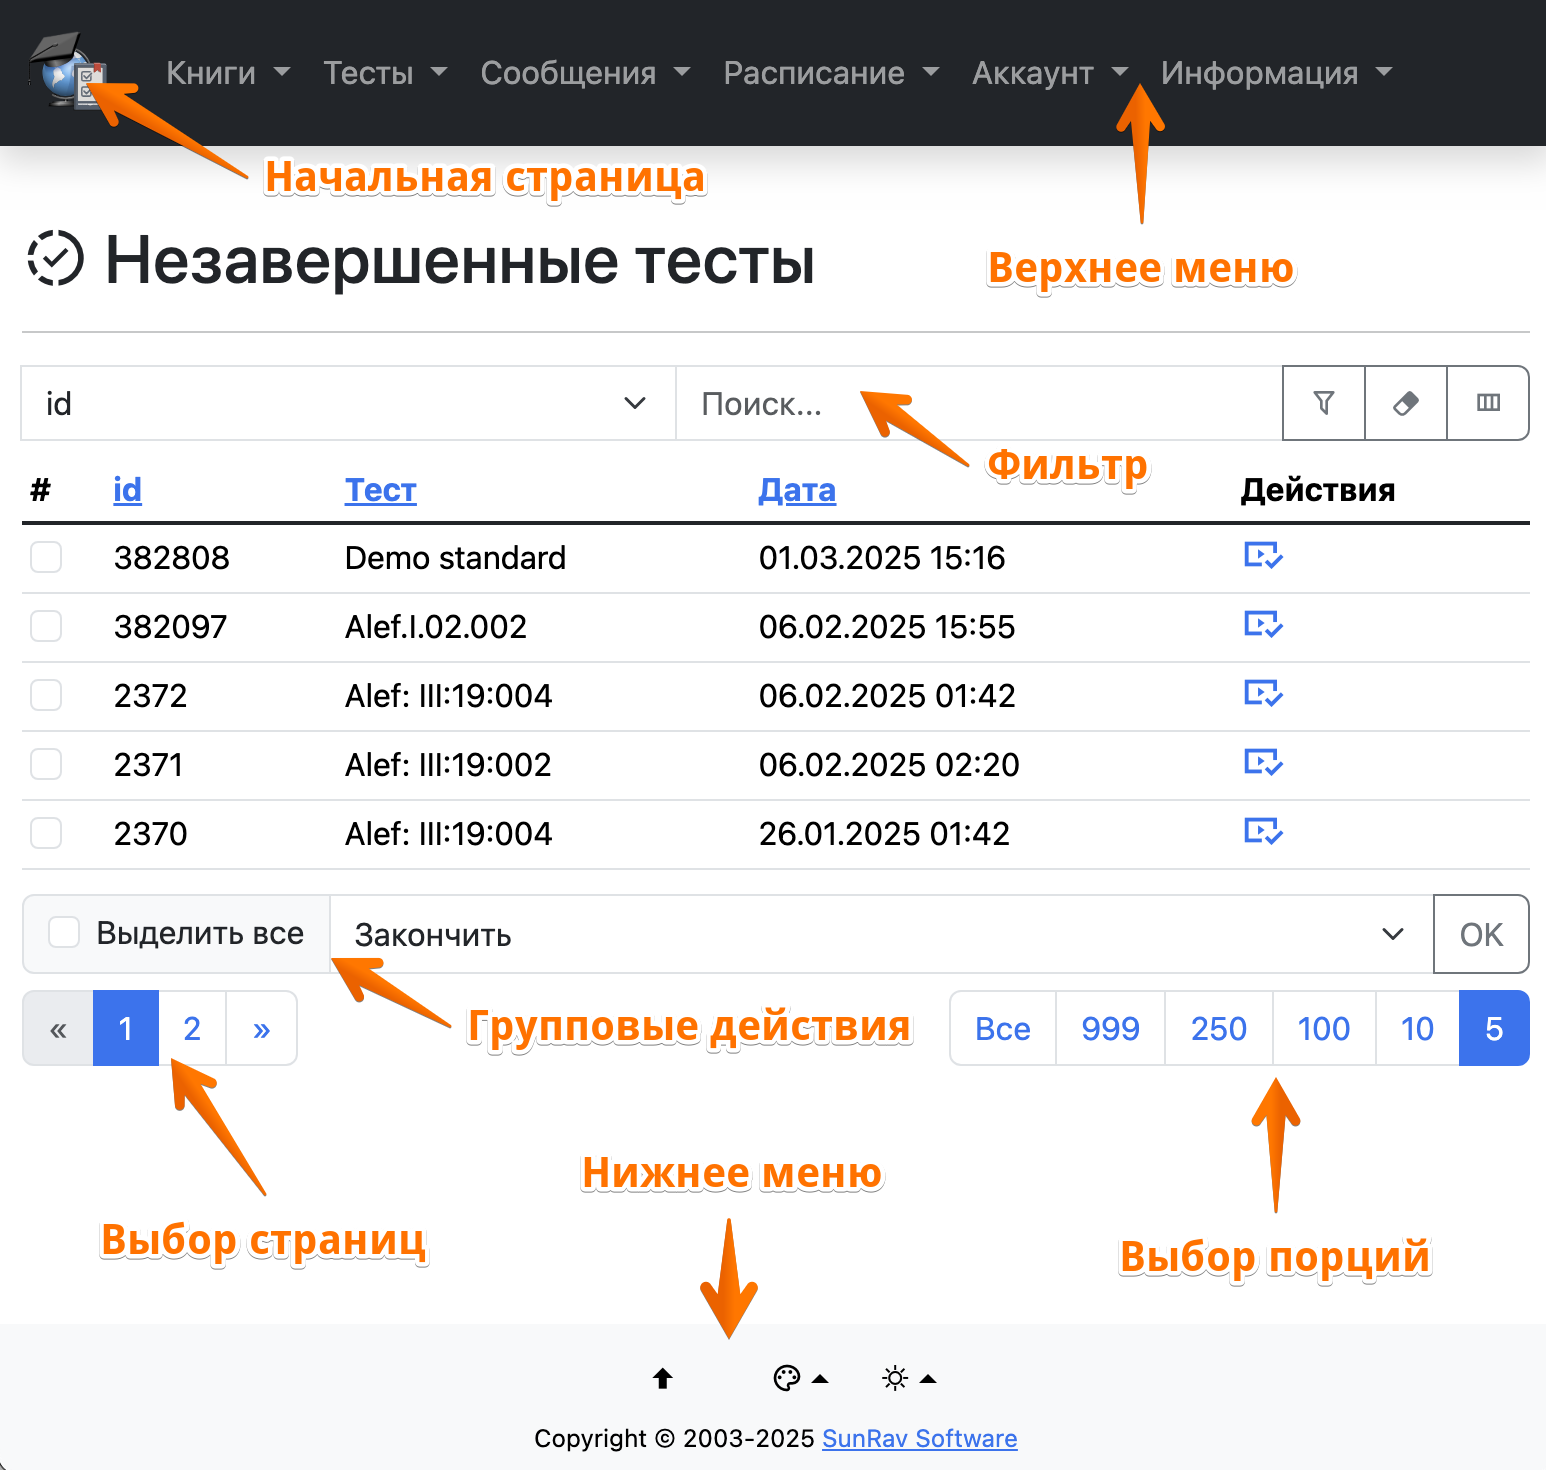Clear filter with the eraser icon
1546x1470 pixels.
coord(1405,403)
